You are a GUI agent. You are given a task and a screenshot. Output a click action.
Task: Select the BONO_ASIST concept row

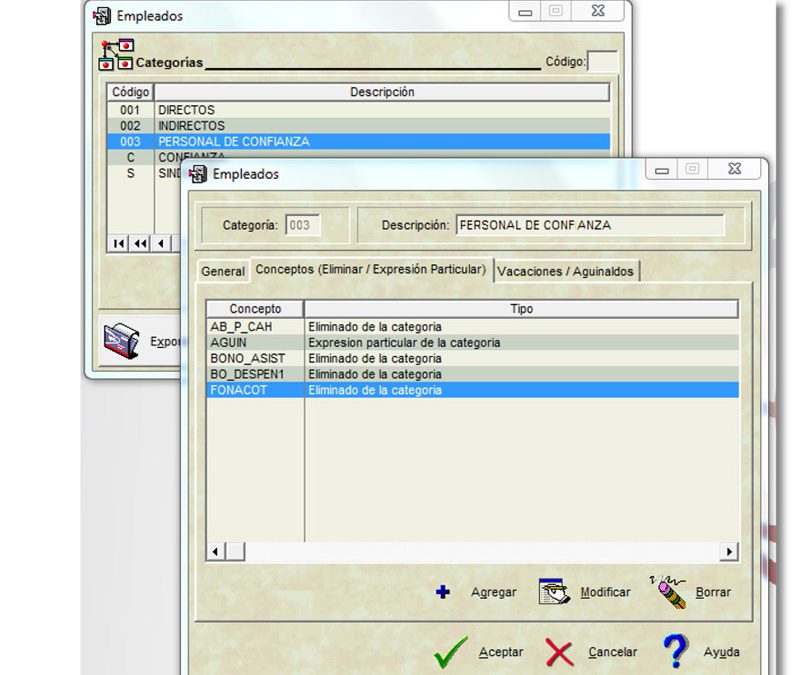255,358
